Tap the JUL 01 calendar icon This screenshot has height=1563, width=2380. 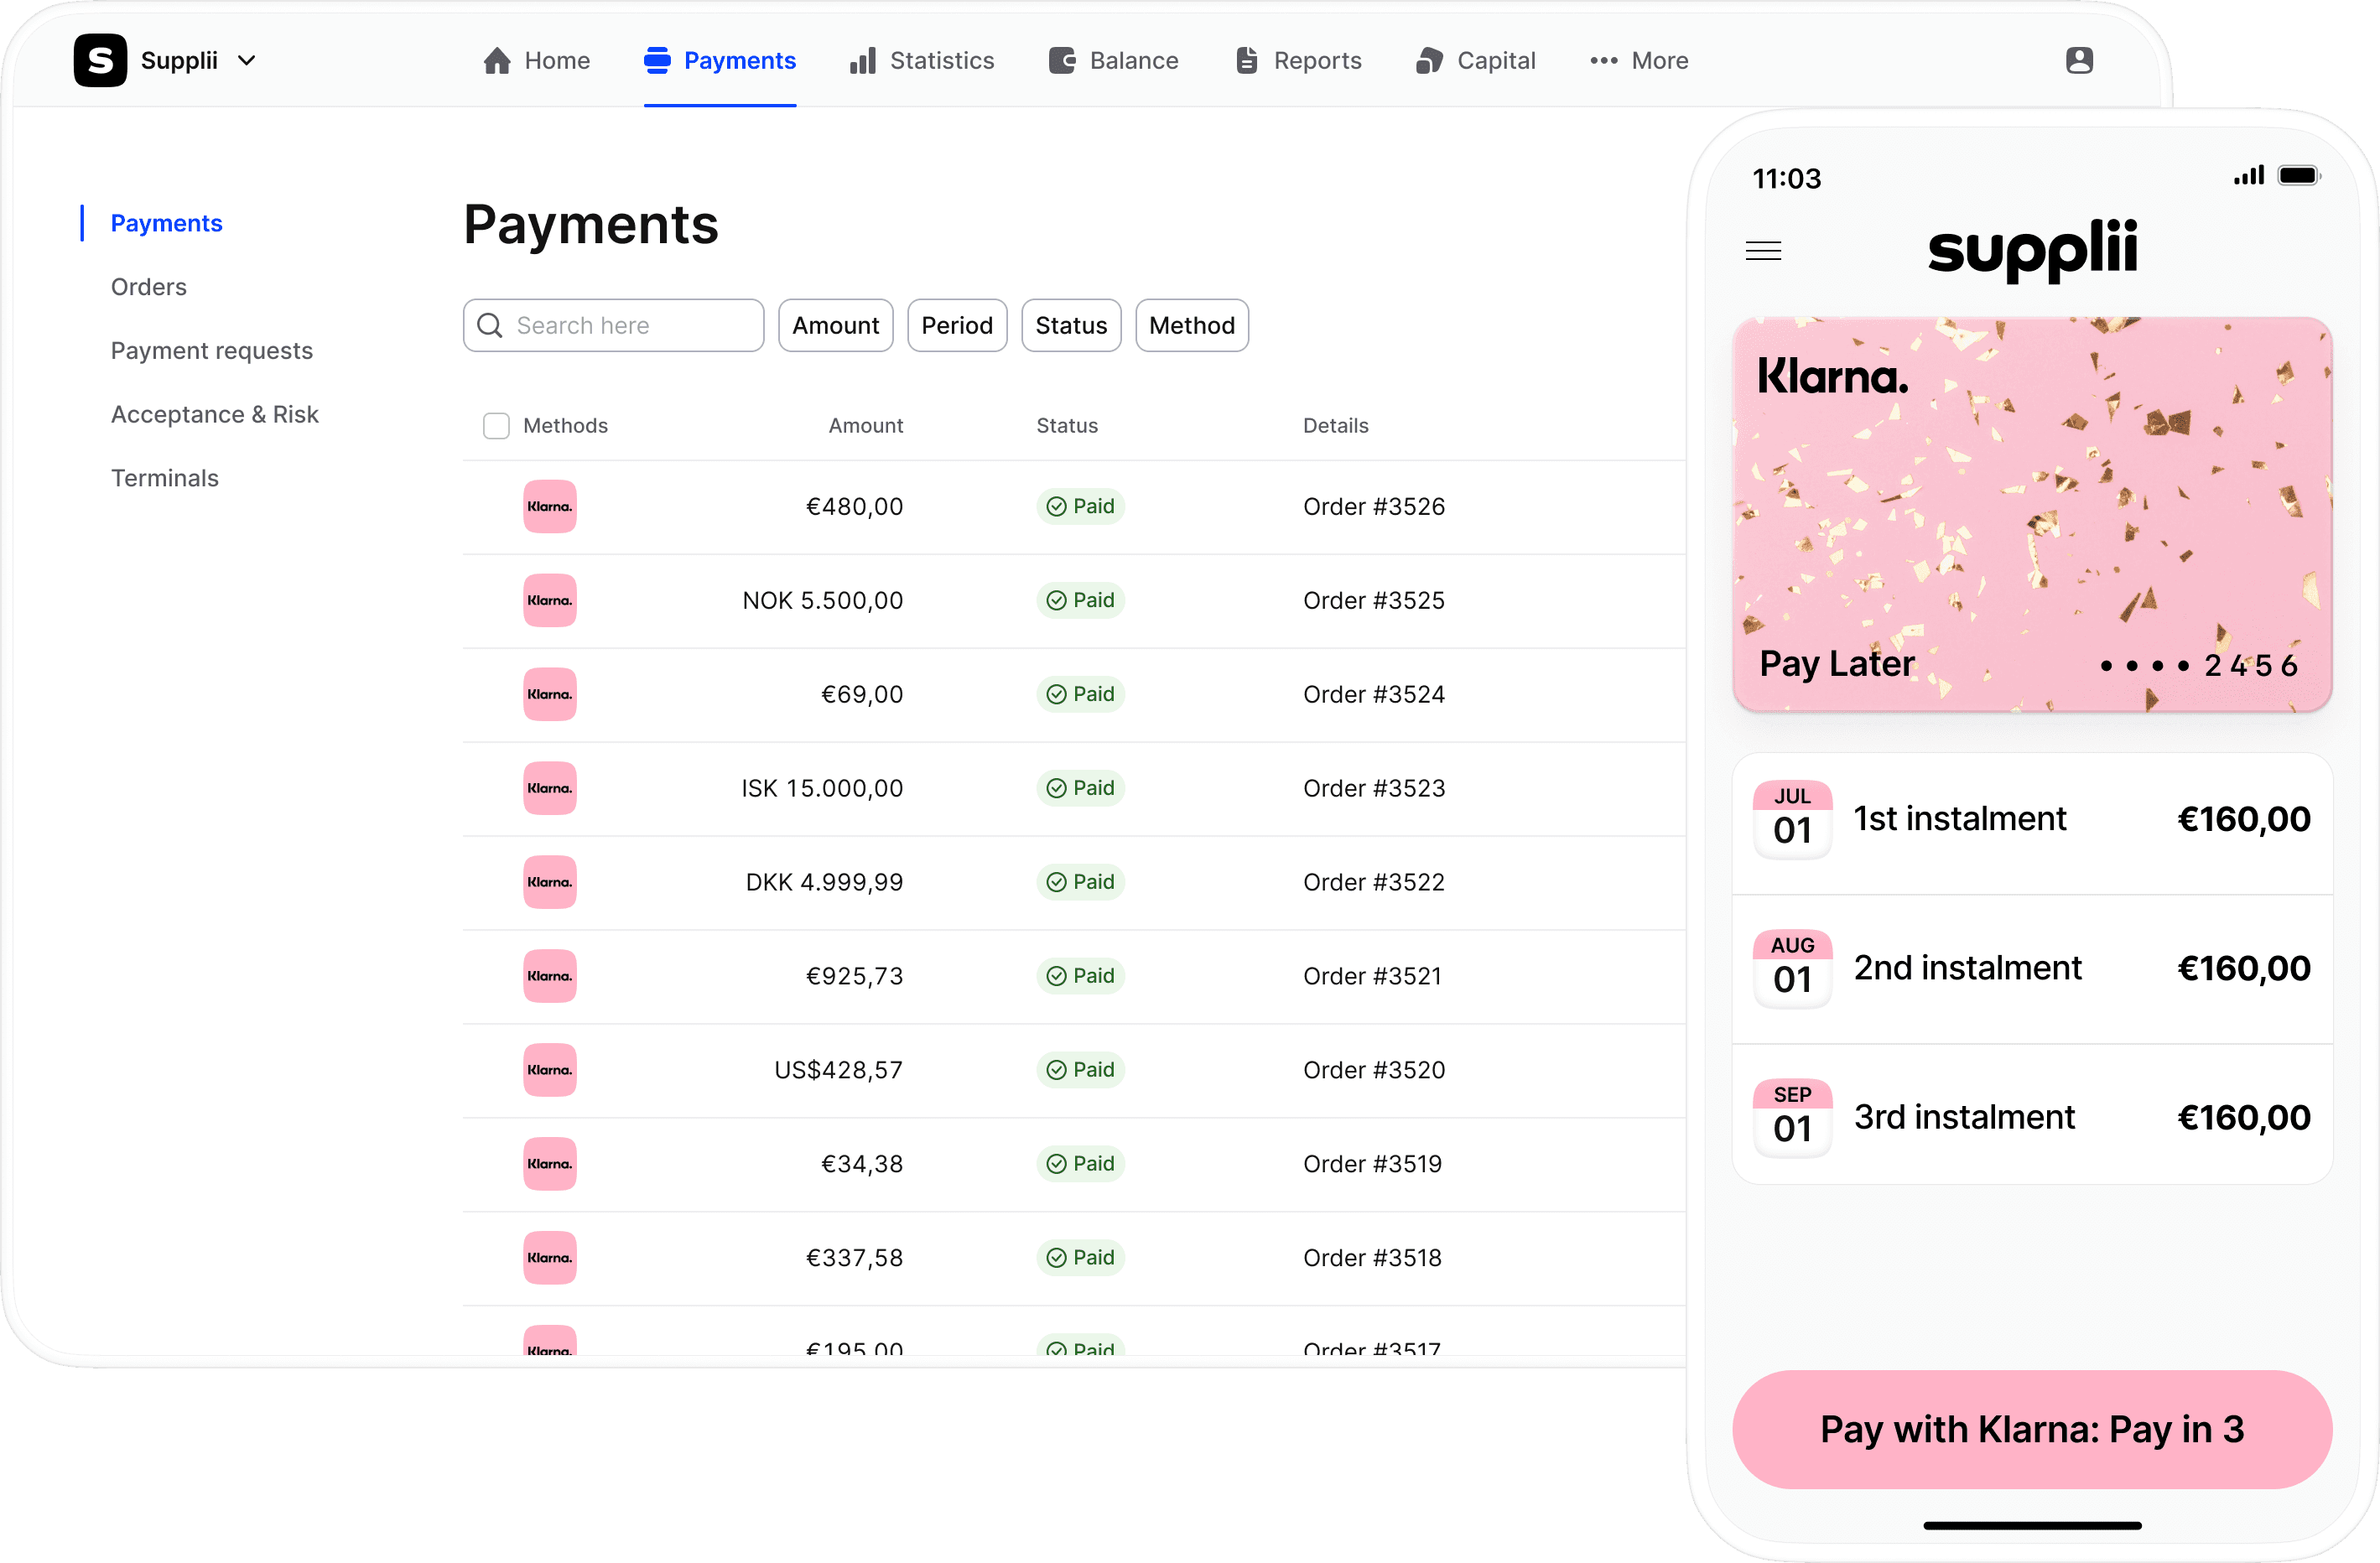coord(1792,819)
